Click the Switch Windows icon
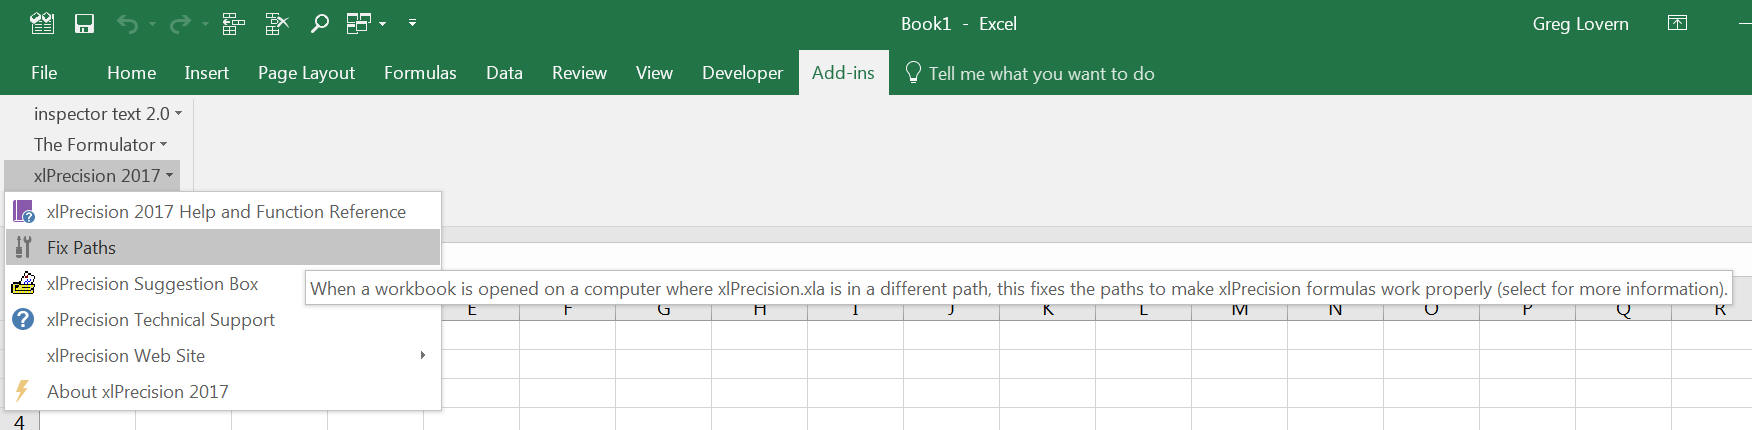 [x=359, y=23]
